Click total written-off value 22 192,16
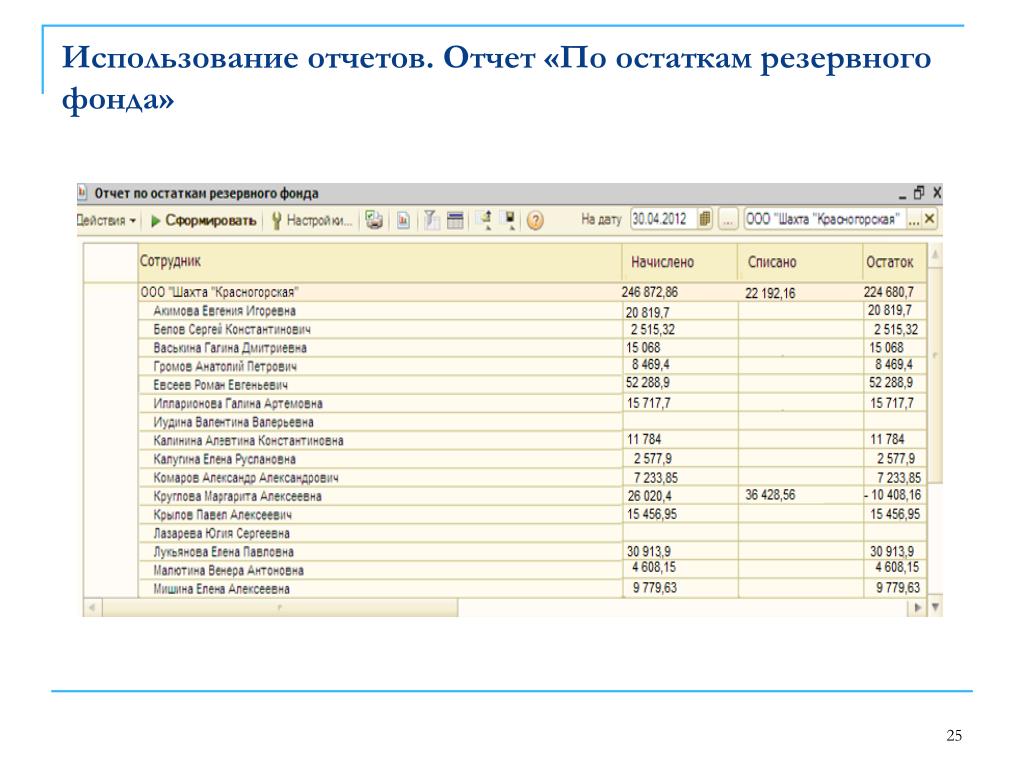 pos(771,293)
